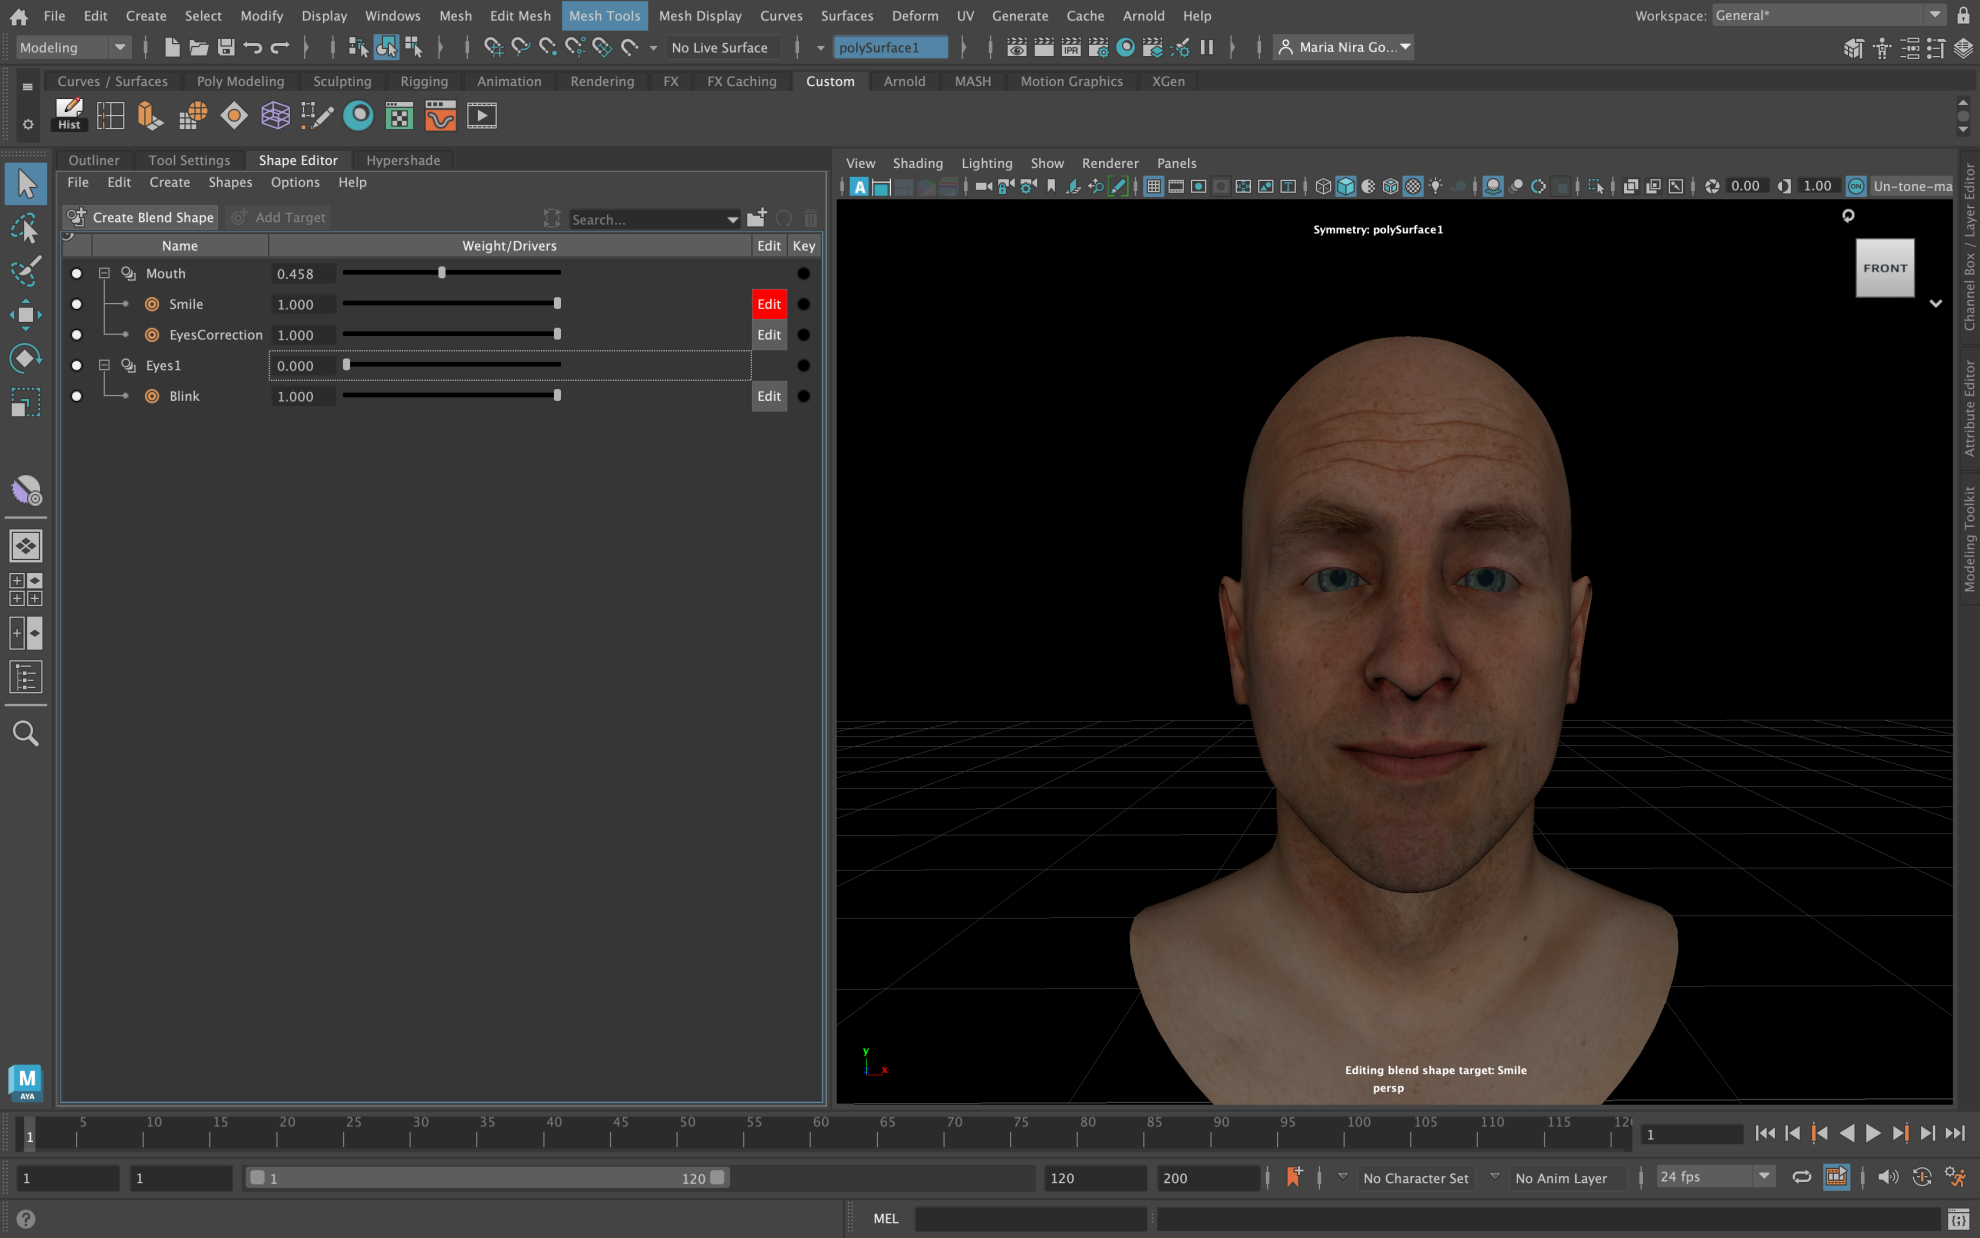The height and width of the screenshot is (1238, 1980).
Task: Click the red Edit button beside Smile
Action: [768, 304]
